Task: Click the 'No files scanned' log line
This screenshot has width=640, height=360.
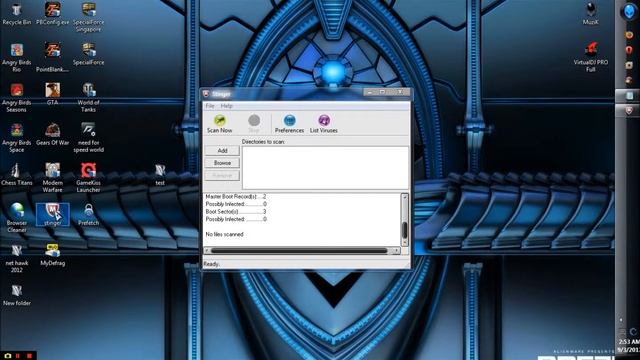Action: [224, 234]
